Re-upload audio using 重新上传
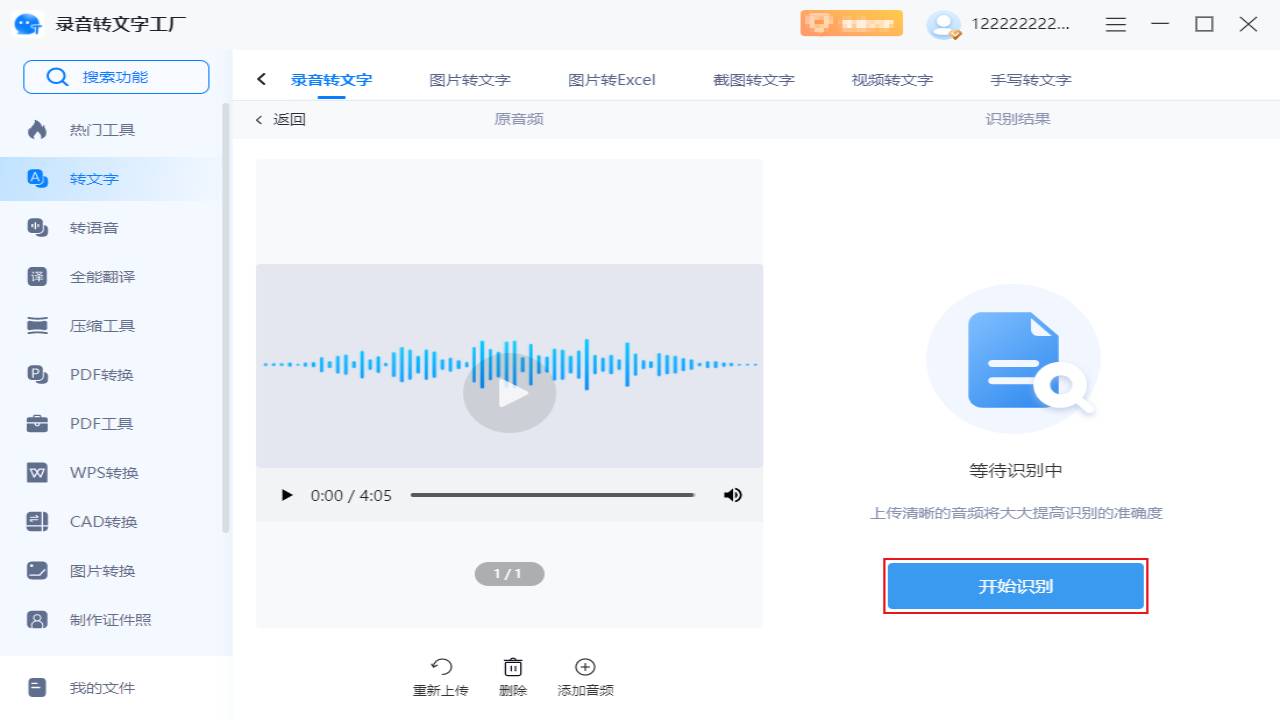The width and height of the screenshot is (1280, 720). pyautogui.click(x=441, y=676)
